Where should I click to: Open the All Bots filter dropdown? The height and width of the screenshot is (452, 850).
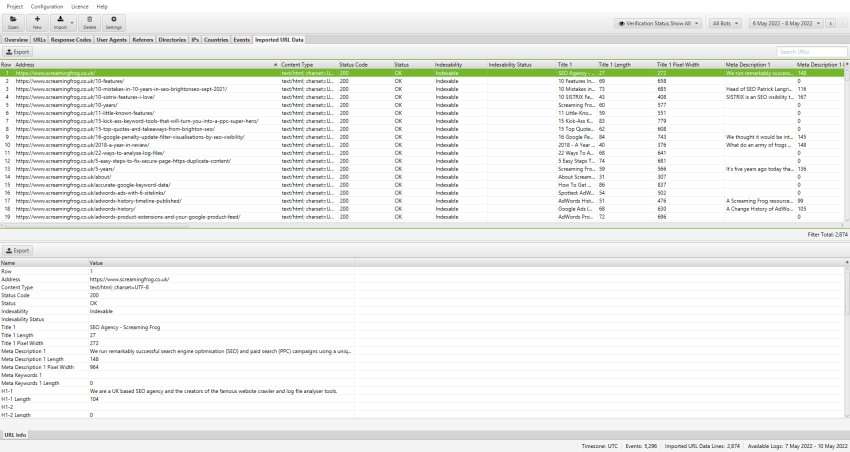point(725,23)
